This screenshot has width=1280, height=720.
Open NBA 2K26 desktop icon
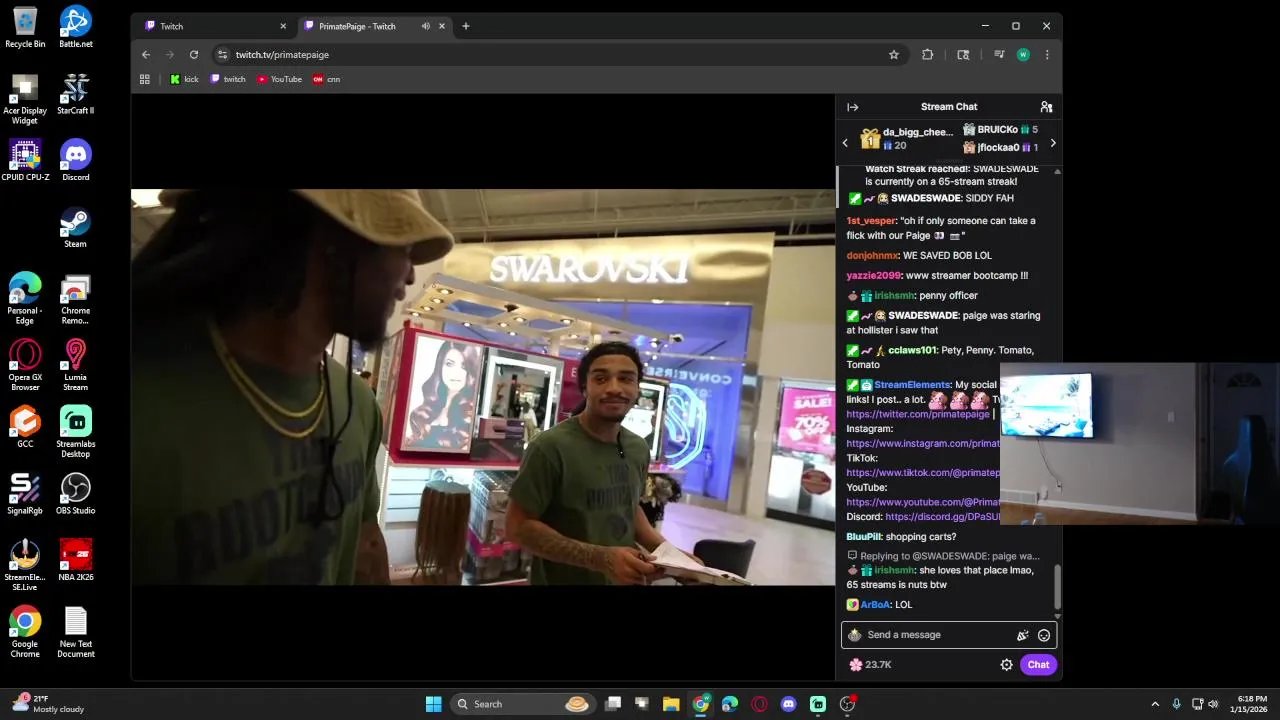click(76, 561)
